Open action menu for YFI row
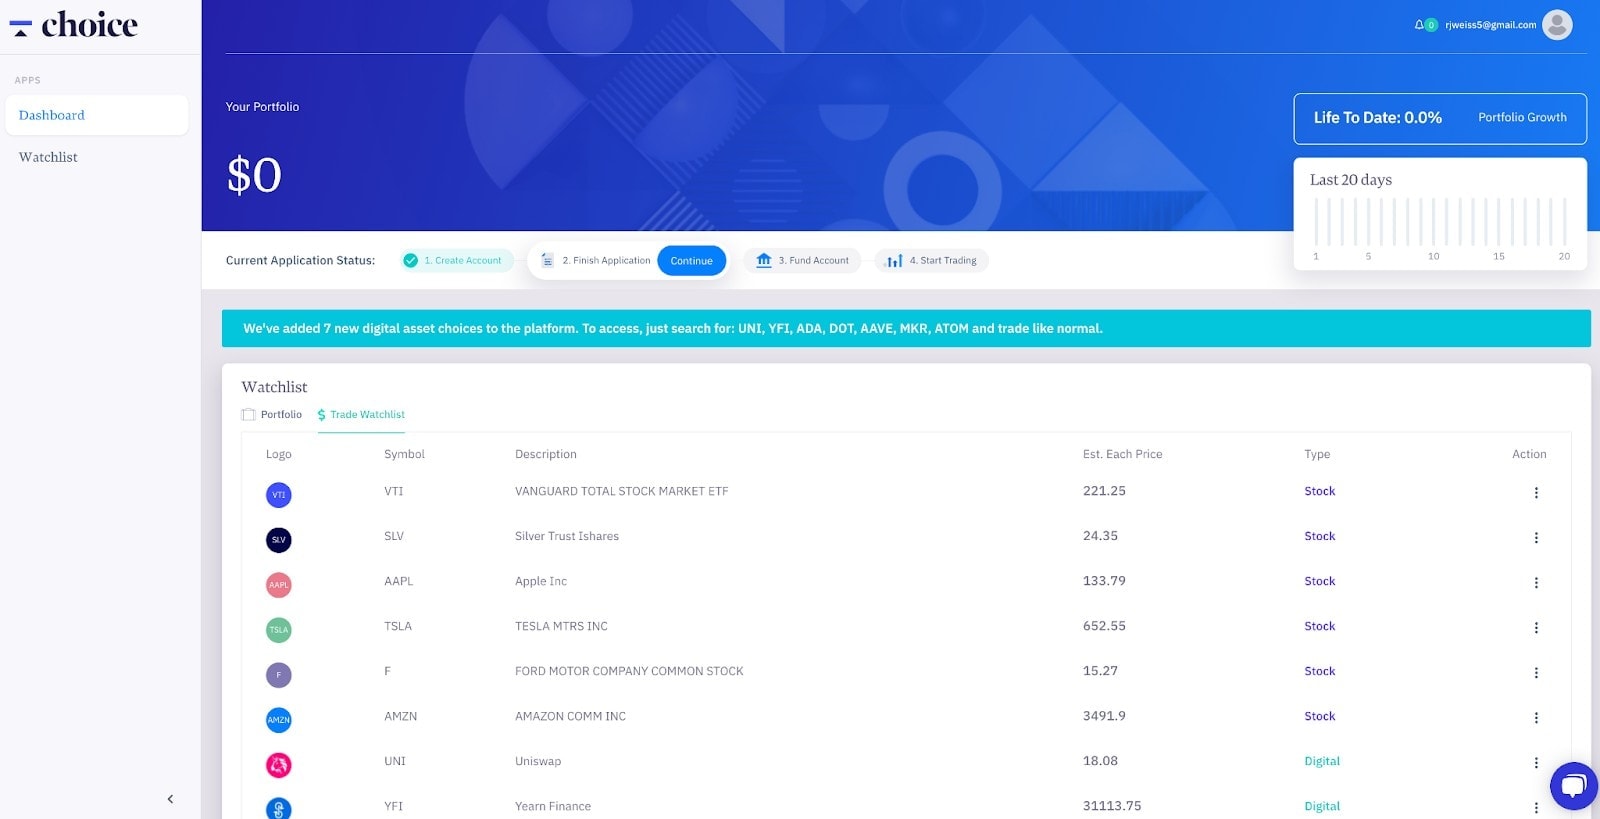 [x=1536, y=808]
